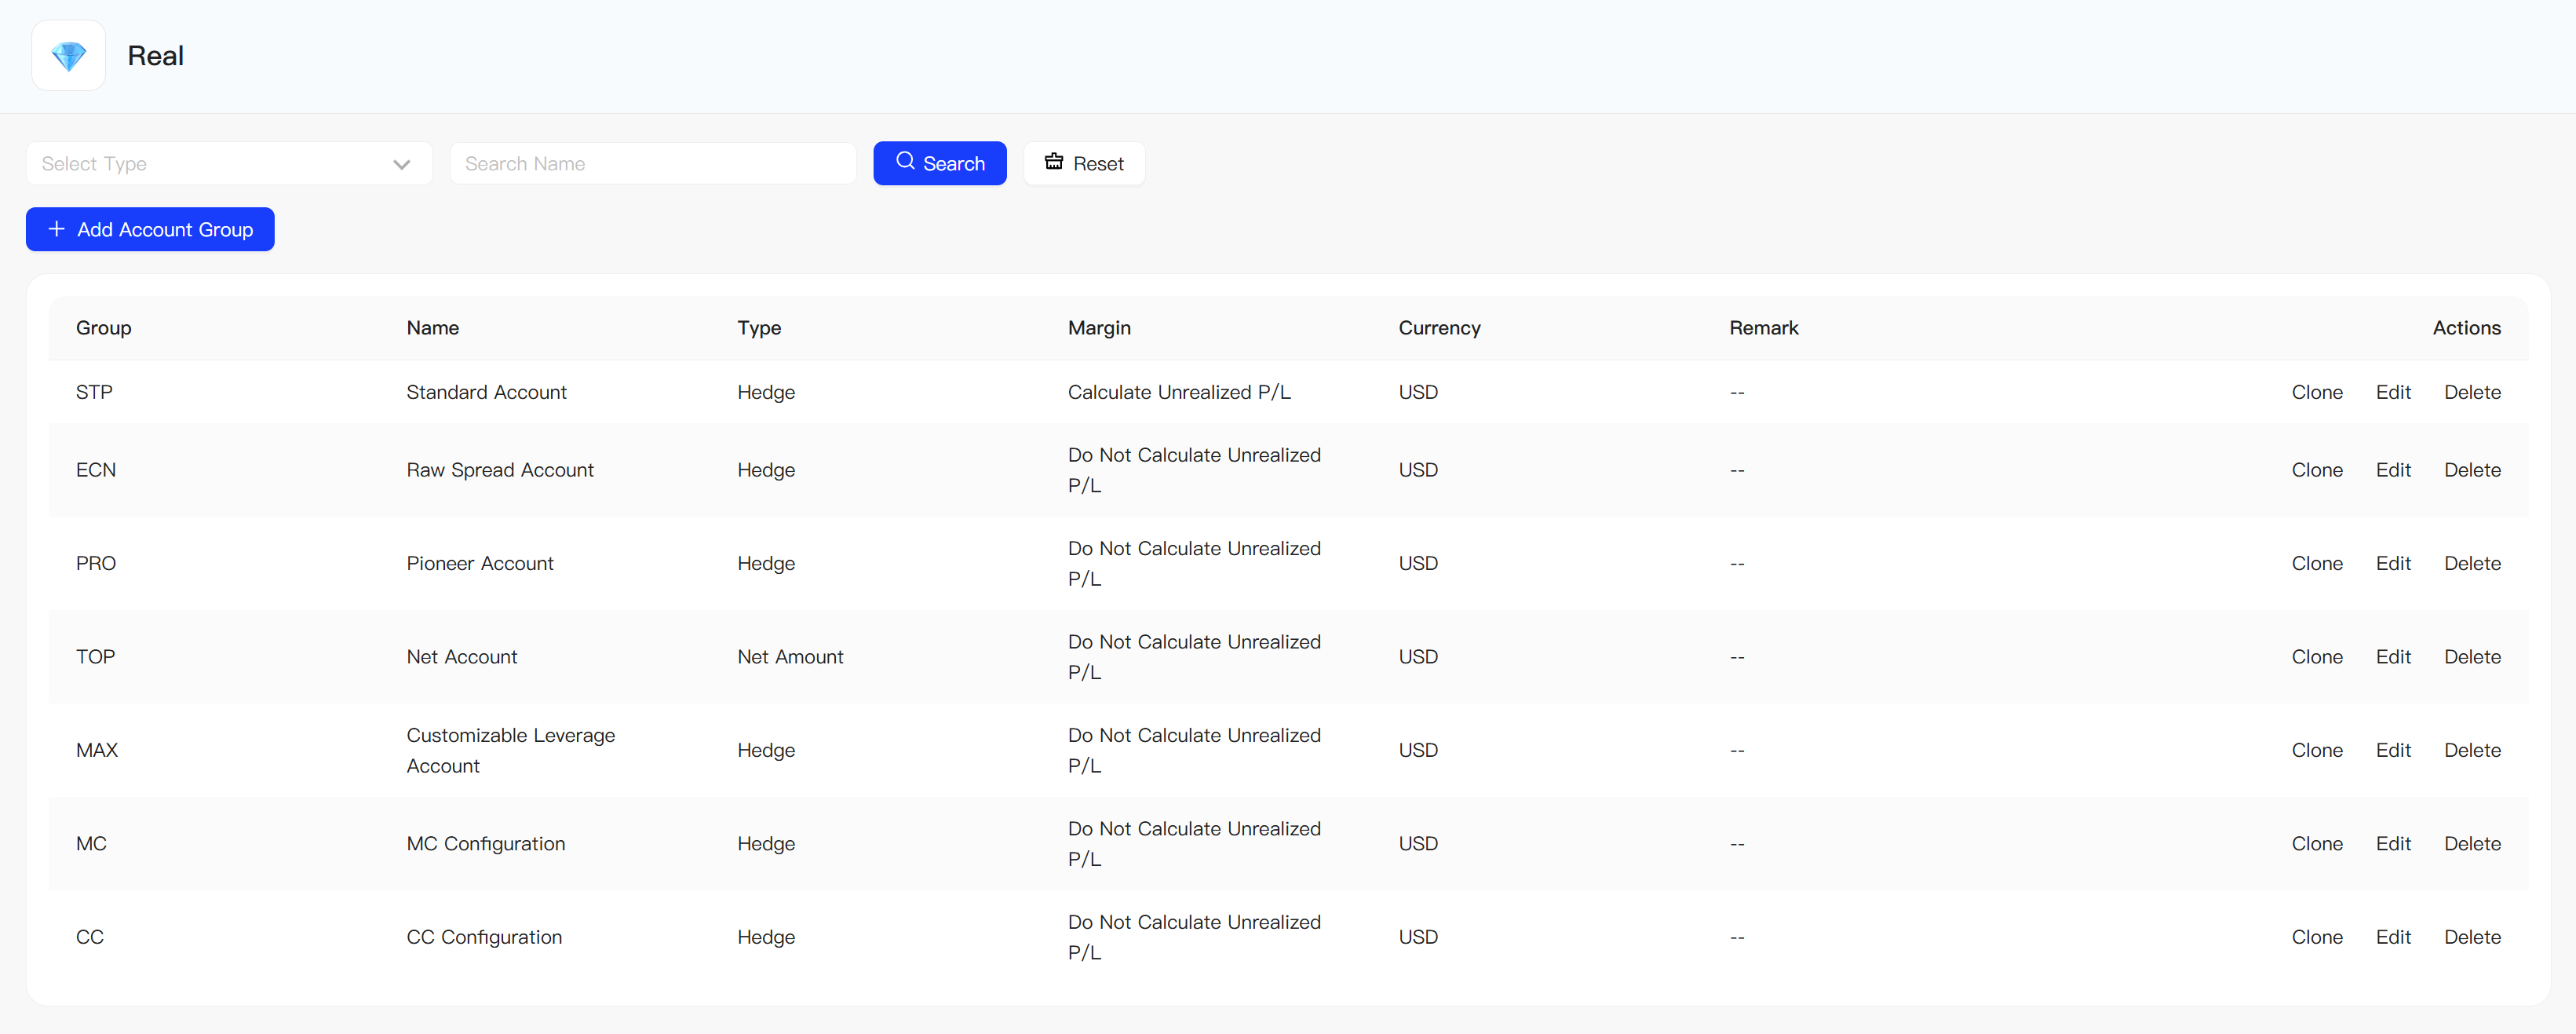Click the Group column header
Viewport: 2576px width, 1034px height.
point(104,328)
